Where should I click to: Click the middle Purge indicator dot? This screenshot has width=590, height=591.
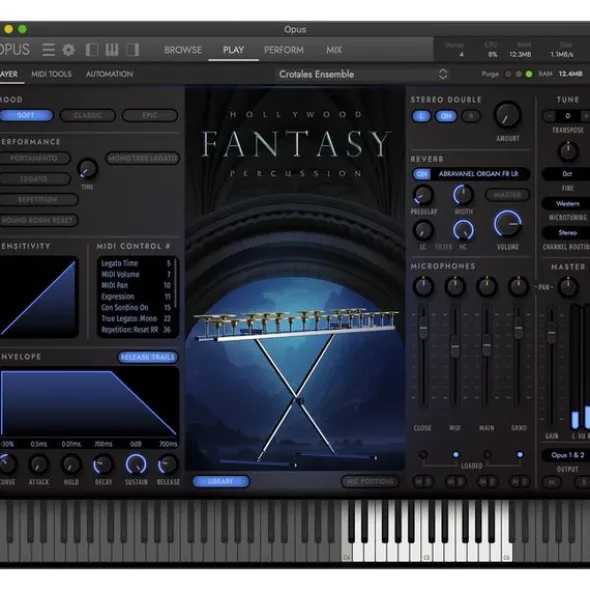pos(519,74)
